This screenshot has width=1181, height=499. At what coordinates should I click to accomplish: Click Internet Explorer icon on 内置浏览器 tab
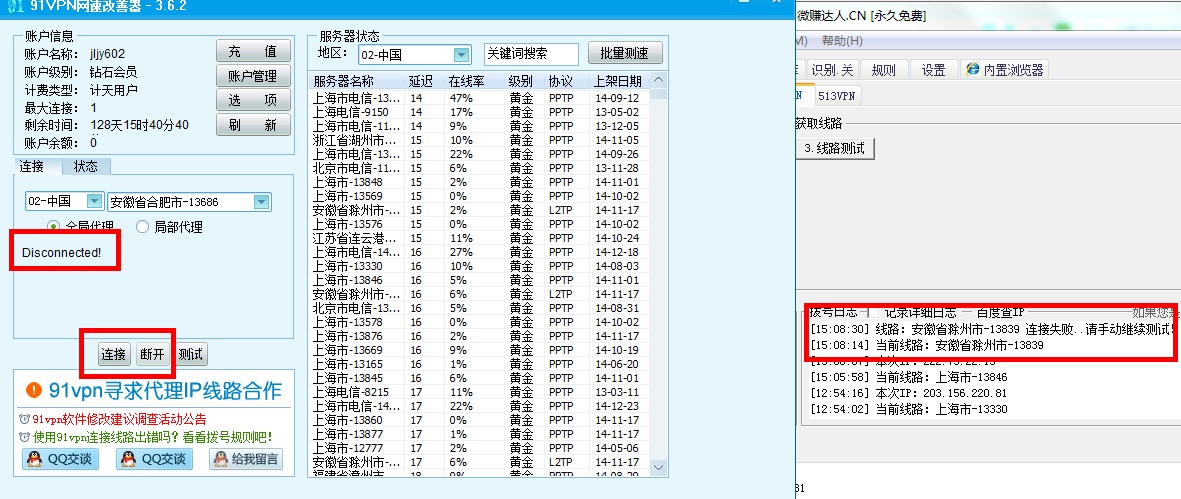pyautogui.click(x=973, y=70)
